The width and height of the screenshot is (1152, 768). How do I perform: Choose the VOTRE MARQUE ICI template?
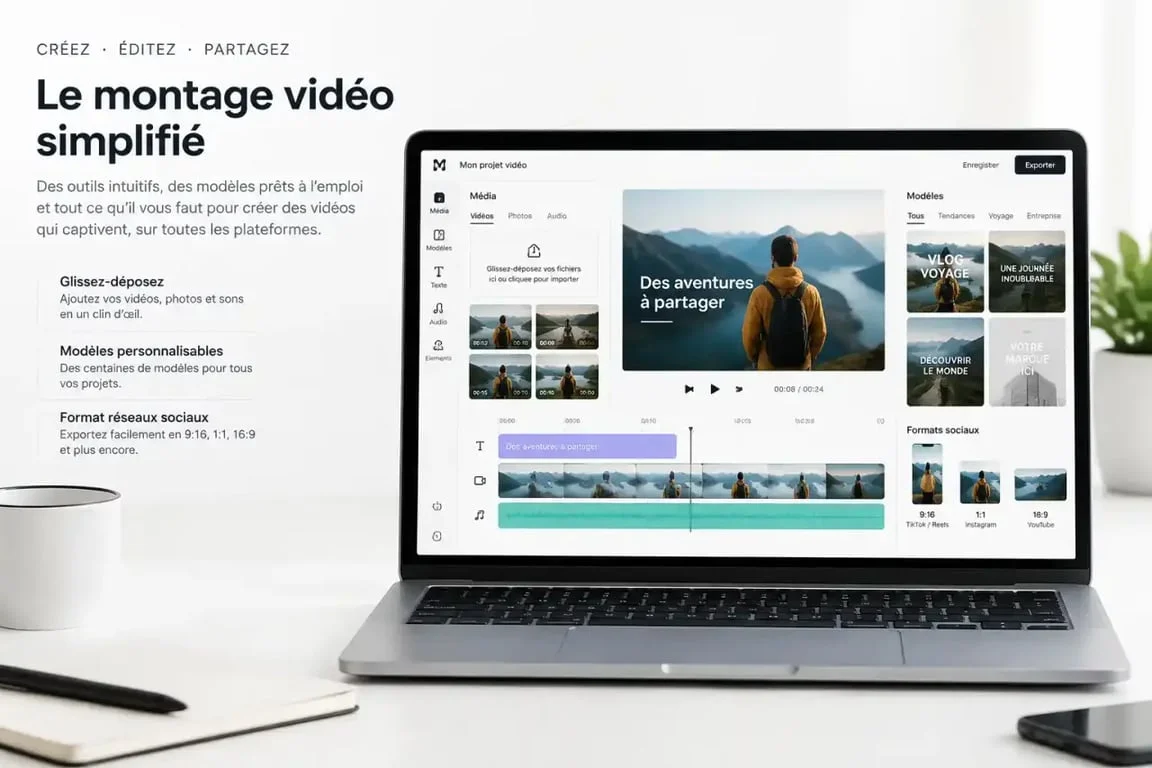pyautogui.click(x=1027, y=362)
